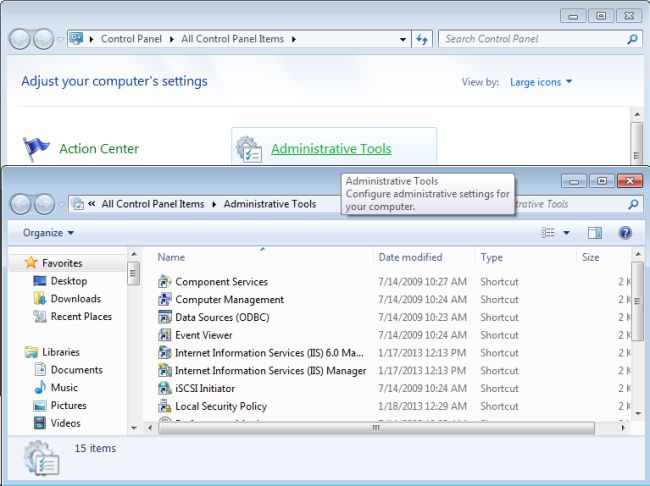Click All Control Panel Items in Administrative Tools breadcrumb
The width and height of the screenshot is (650, 486).
point(153,204)
